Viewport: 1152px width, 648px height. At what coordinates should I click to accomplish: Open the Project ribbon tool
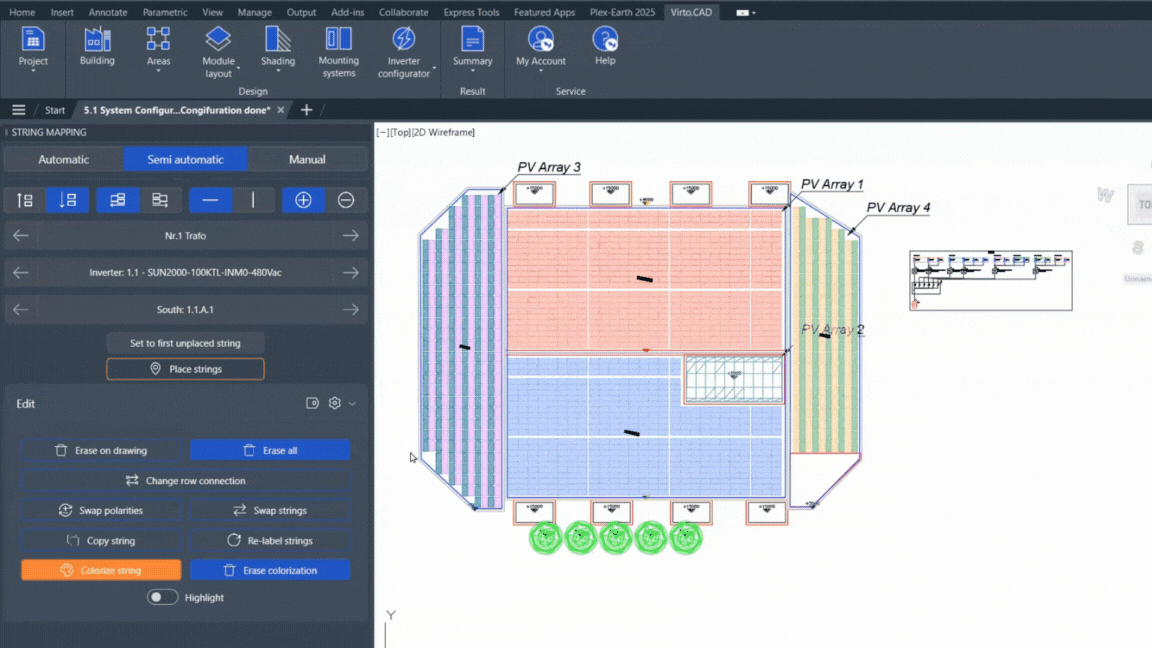(33, 48)
